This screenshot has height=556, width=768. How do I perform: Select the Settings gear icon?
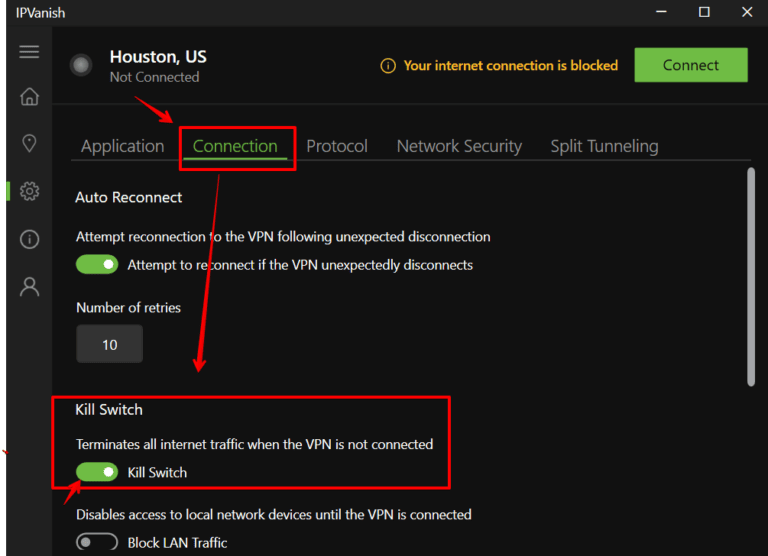pyautogui.click(x=29, y=191)
